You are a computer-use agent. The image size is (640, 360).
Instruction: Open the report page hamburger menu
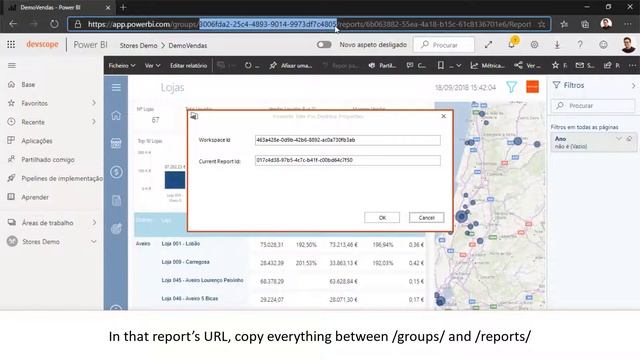[x=116, y=87]
